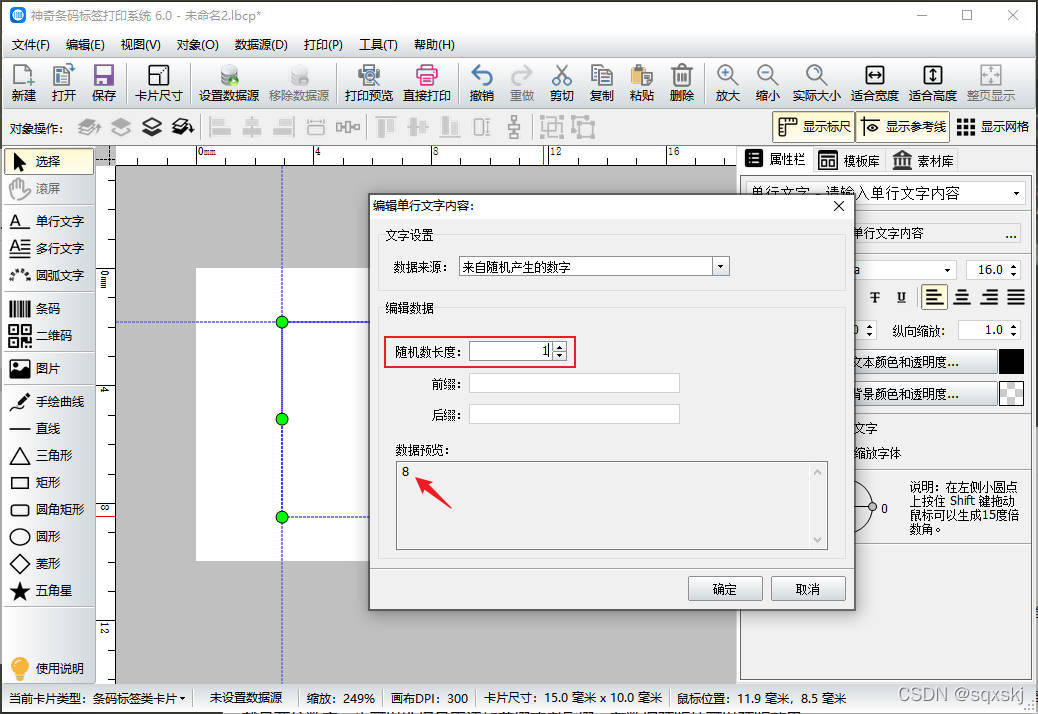Expand the font name dropdown
Screen dimensions: 1038x714
click(x=947, y=270)
